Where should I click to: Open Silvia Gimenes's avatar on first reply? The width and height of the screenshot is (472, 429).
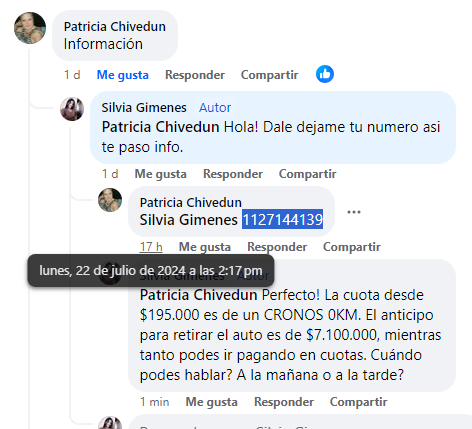pyautogui.click(x=72, y=109)
